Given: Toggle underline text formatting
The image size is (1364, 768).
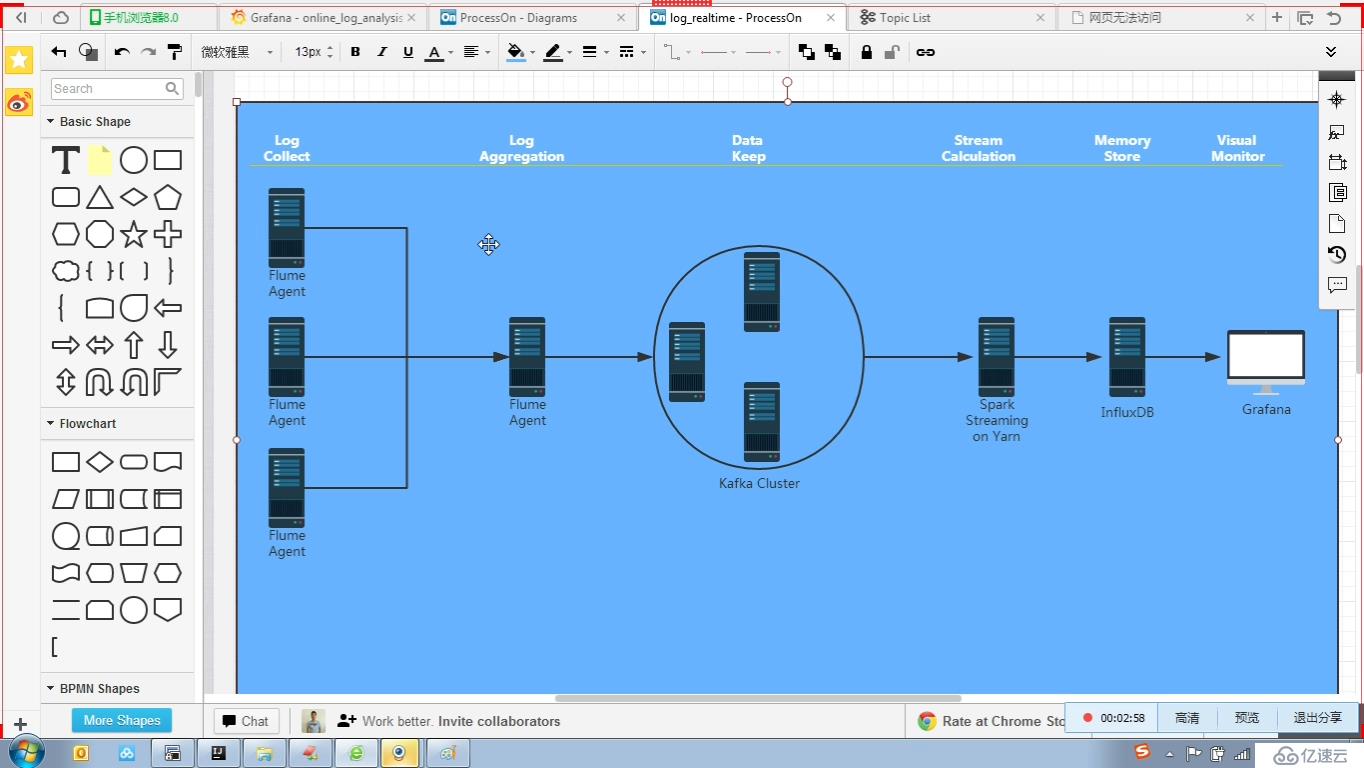Looking at the screenshot, I should point(408,52).
